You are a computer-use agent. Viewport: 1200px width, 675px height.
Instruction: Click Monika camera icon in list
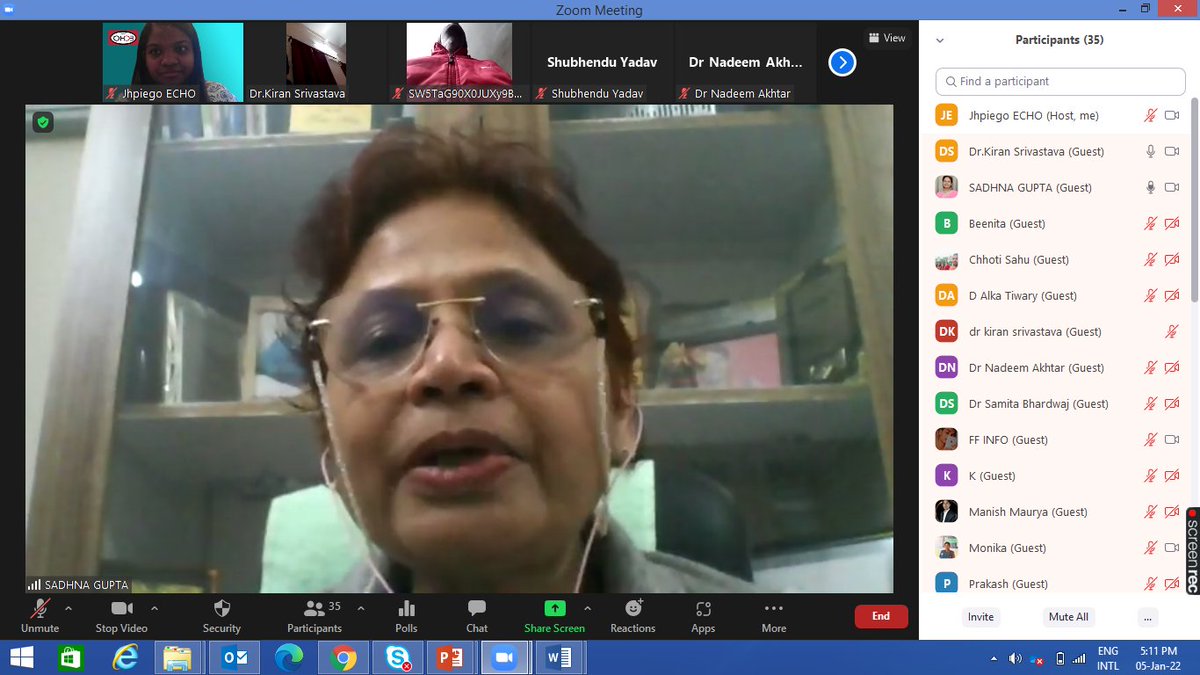click(x=1173, y=548)
